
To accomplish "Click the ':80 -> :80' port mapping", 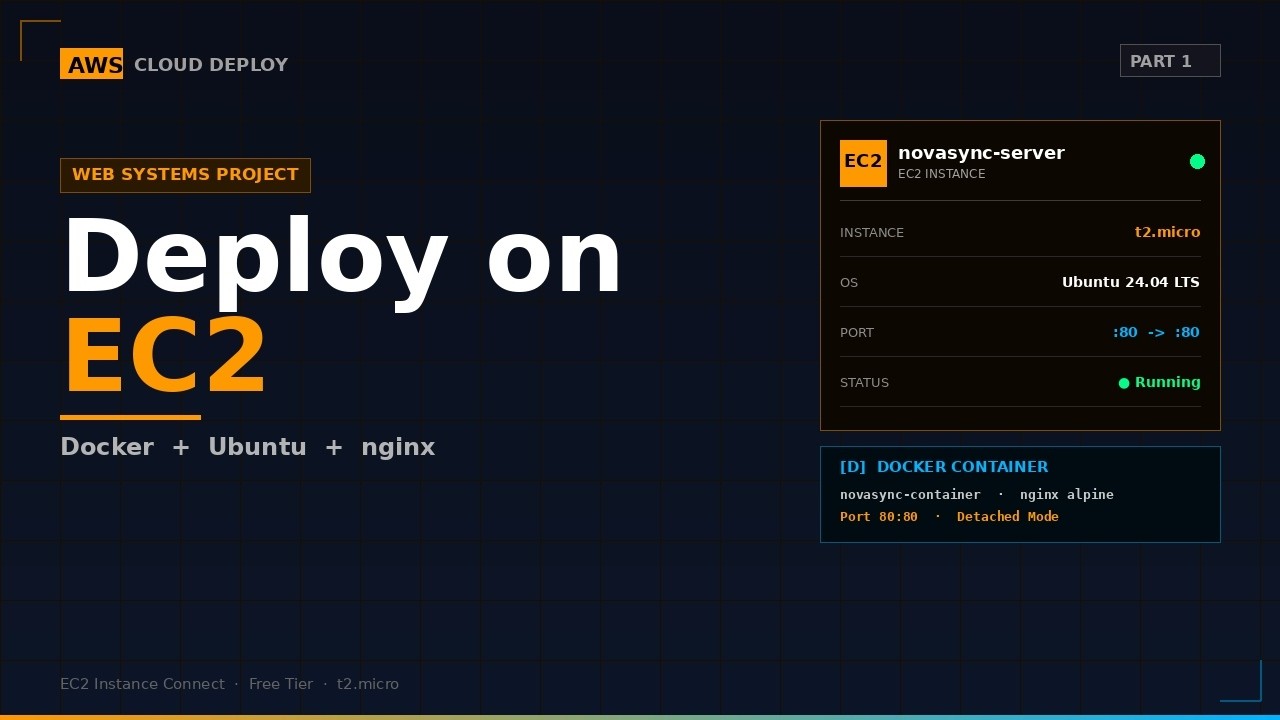I will click(1156, 332).
